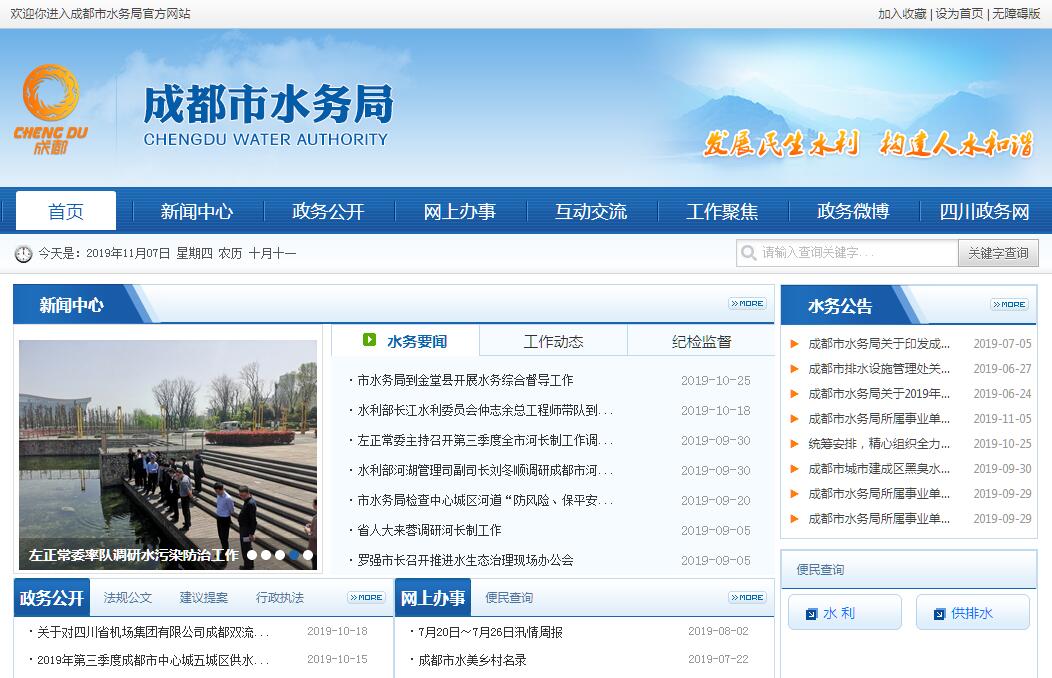This screenshot has height=678, width=1052.
Task: Switch to the 工作动态 news tab
Action: click(x=553, y=342)
